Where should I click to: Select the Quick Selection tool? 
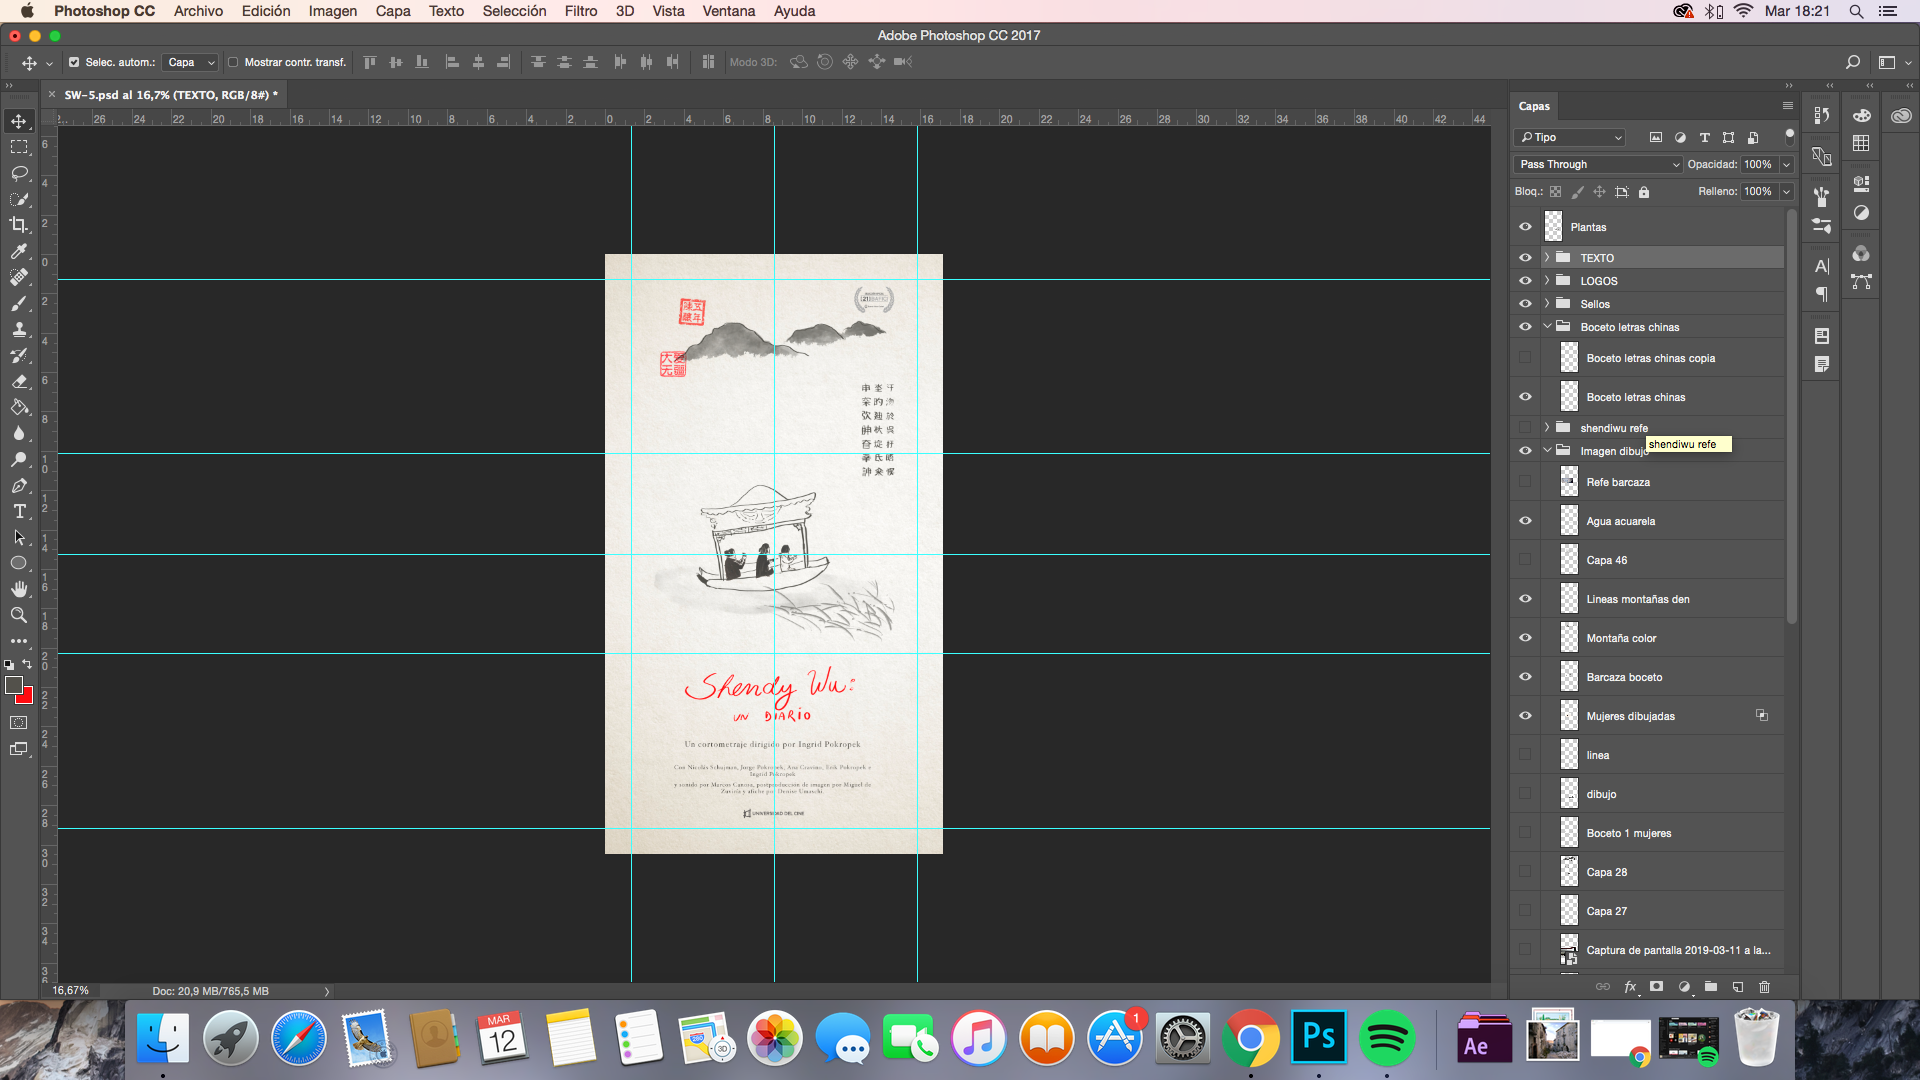tap(19, 199)
